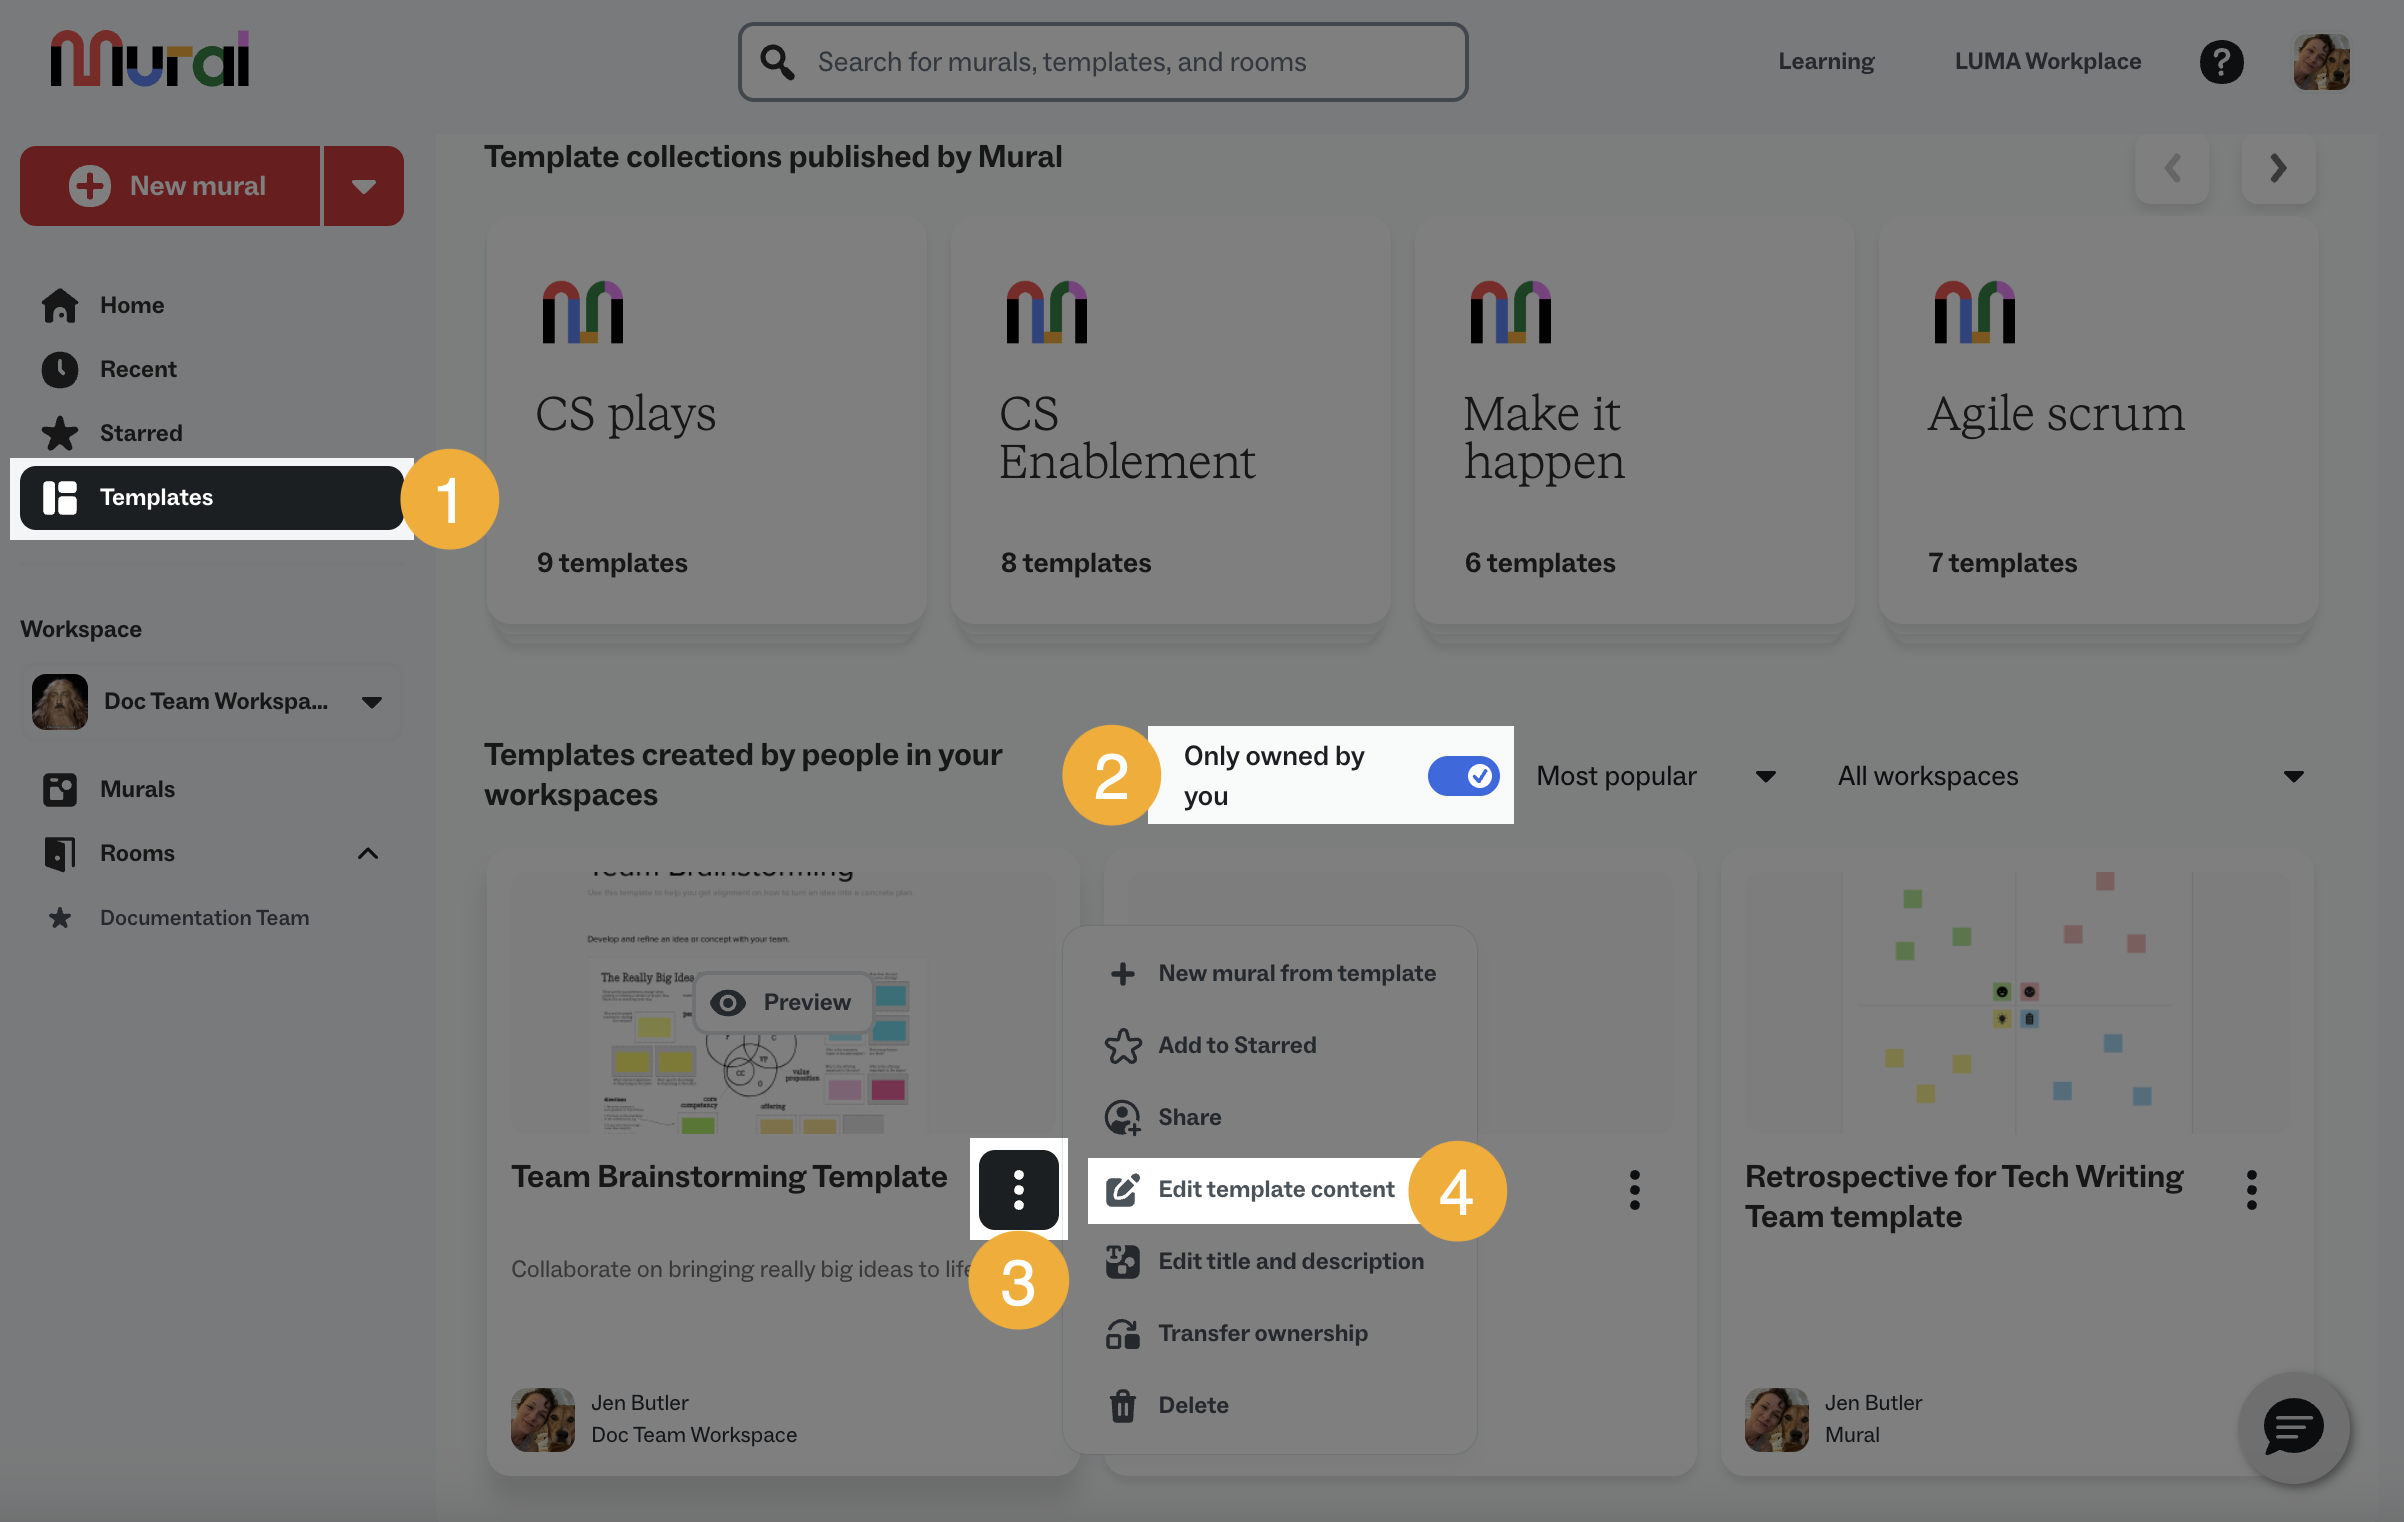This screenshot has height=1522, width=2404.
Task: Expand the Most popular sort dropdown
Action: coord(1656,776)
